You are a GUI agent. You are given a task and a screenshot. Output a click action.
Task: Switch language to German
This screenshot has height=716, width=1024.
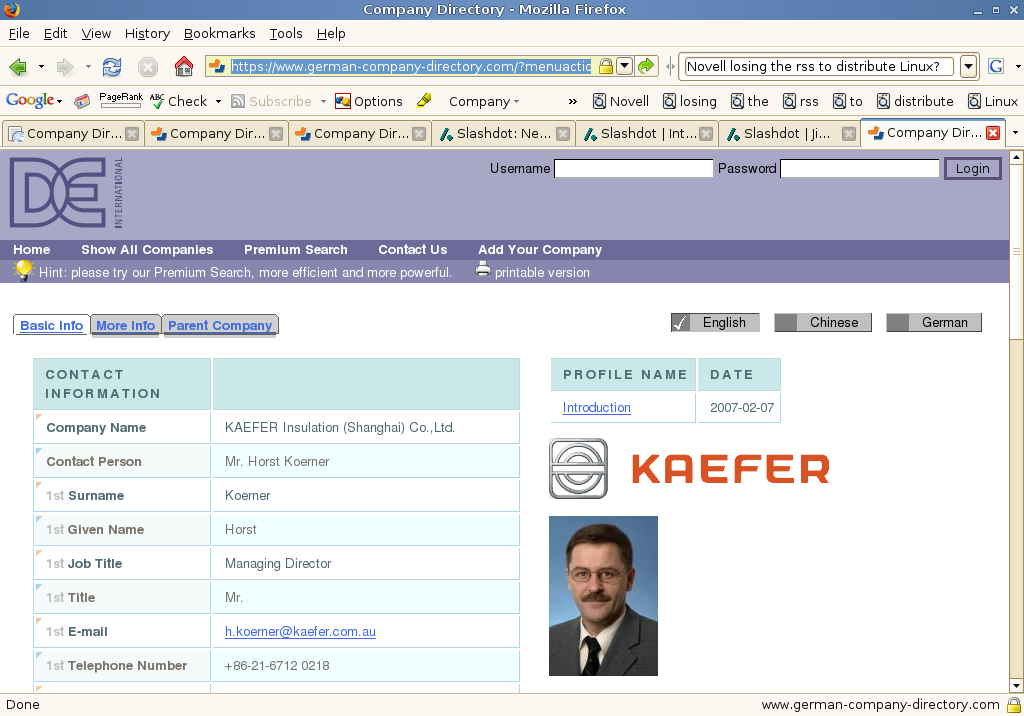pyautogui.click(x=934, y=322)
